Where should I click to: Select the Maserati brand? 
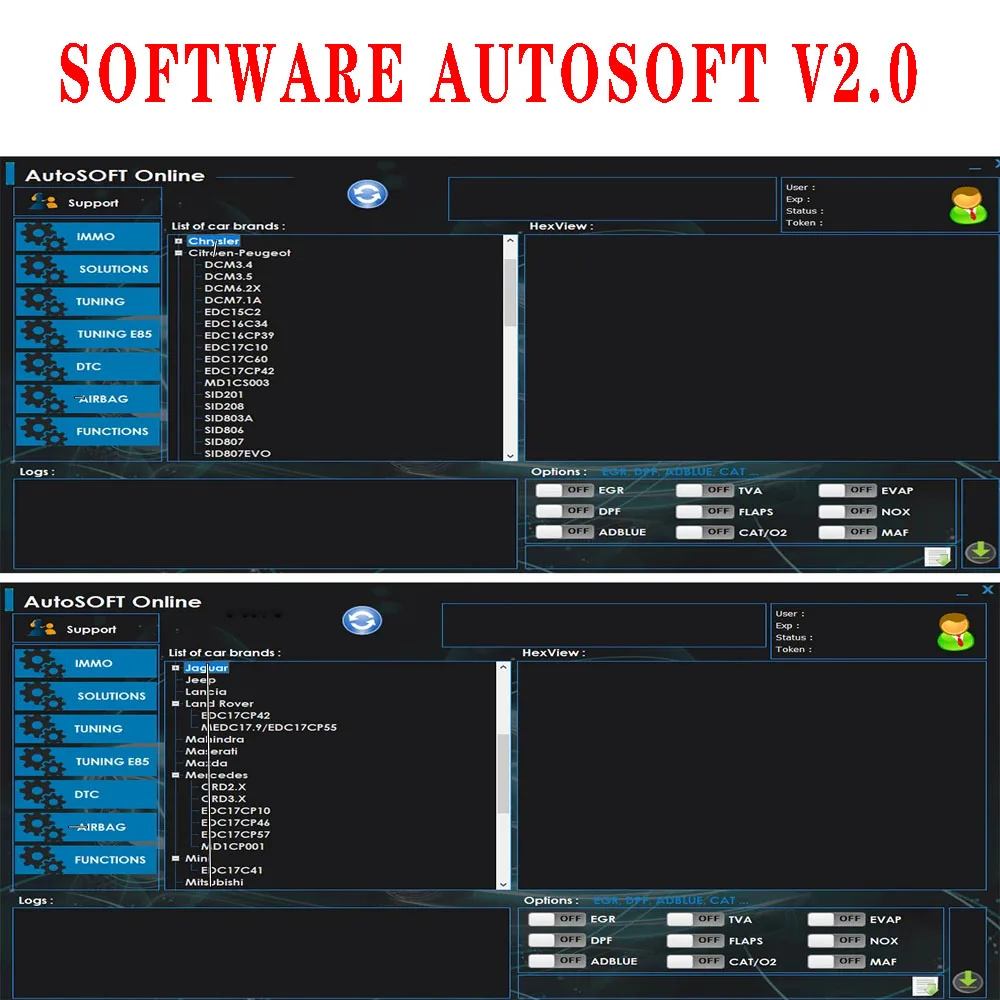pos(211,751)
